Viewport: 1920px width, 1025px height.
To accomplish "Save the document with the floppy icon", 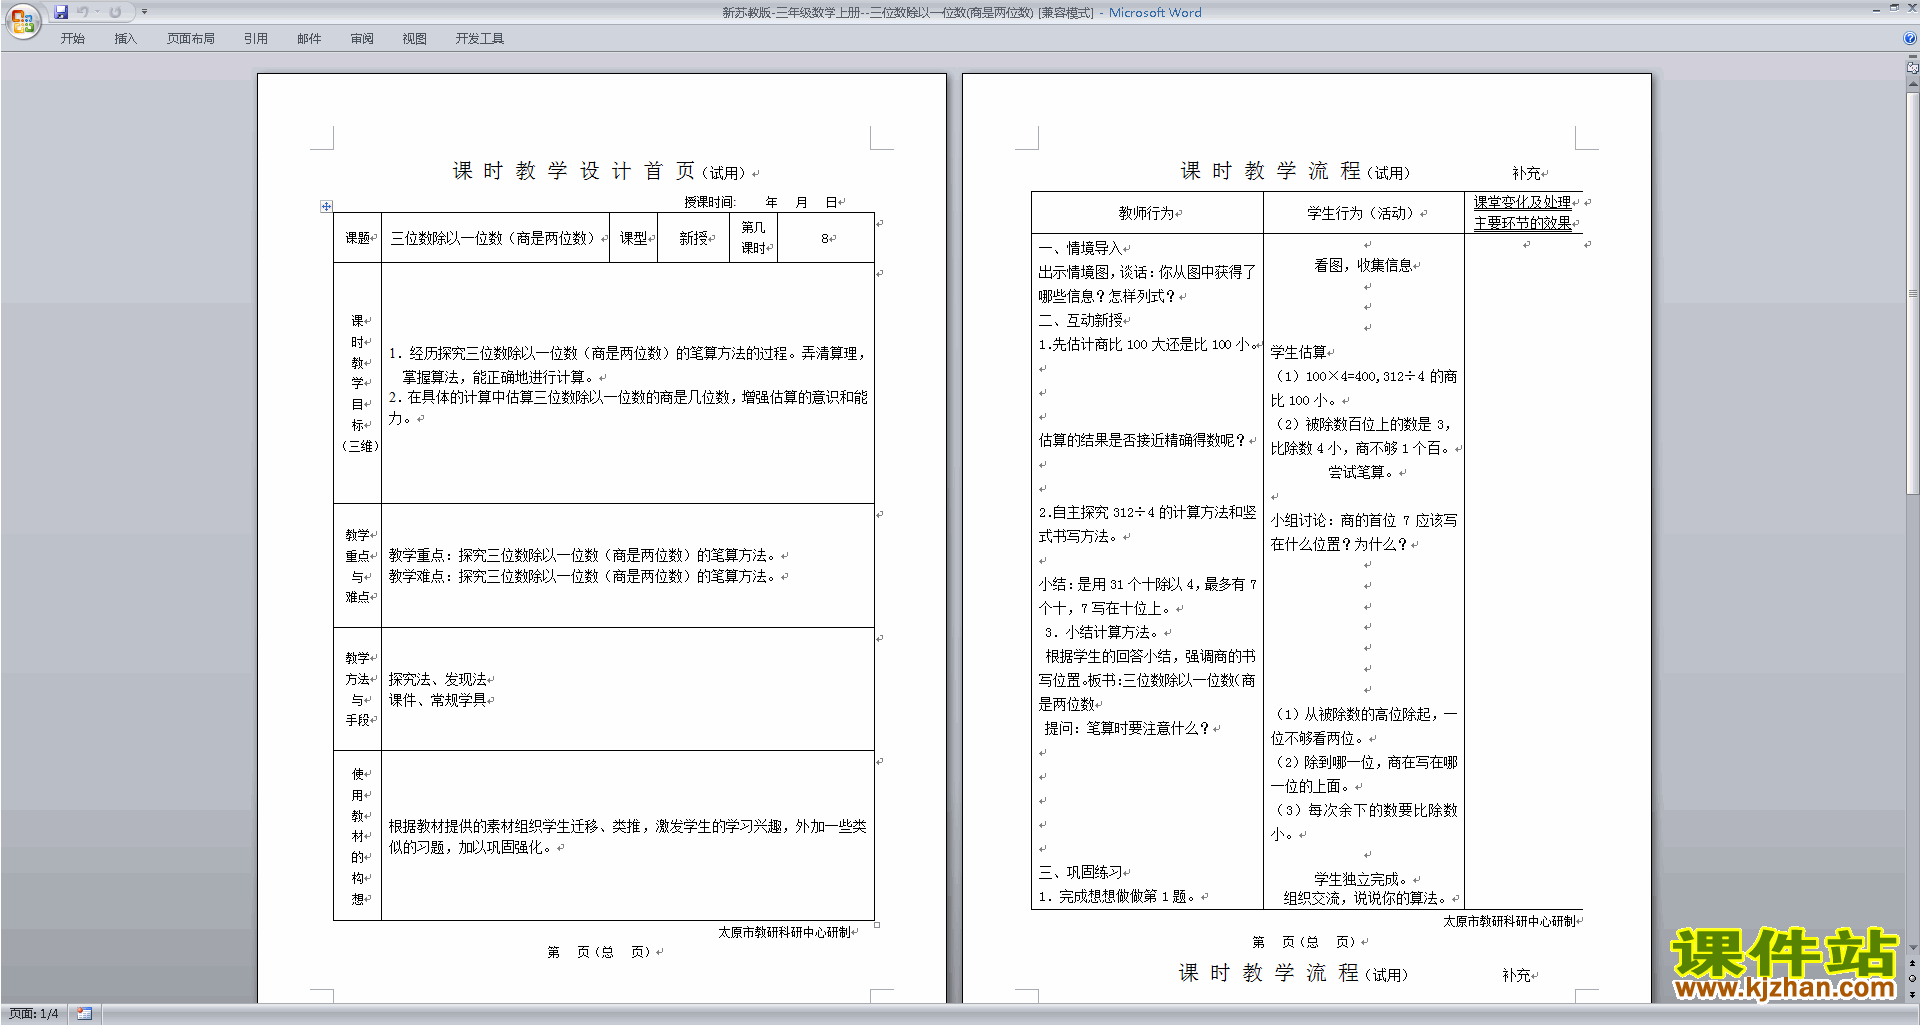I will tap(61, 12).
